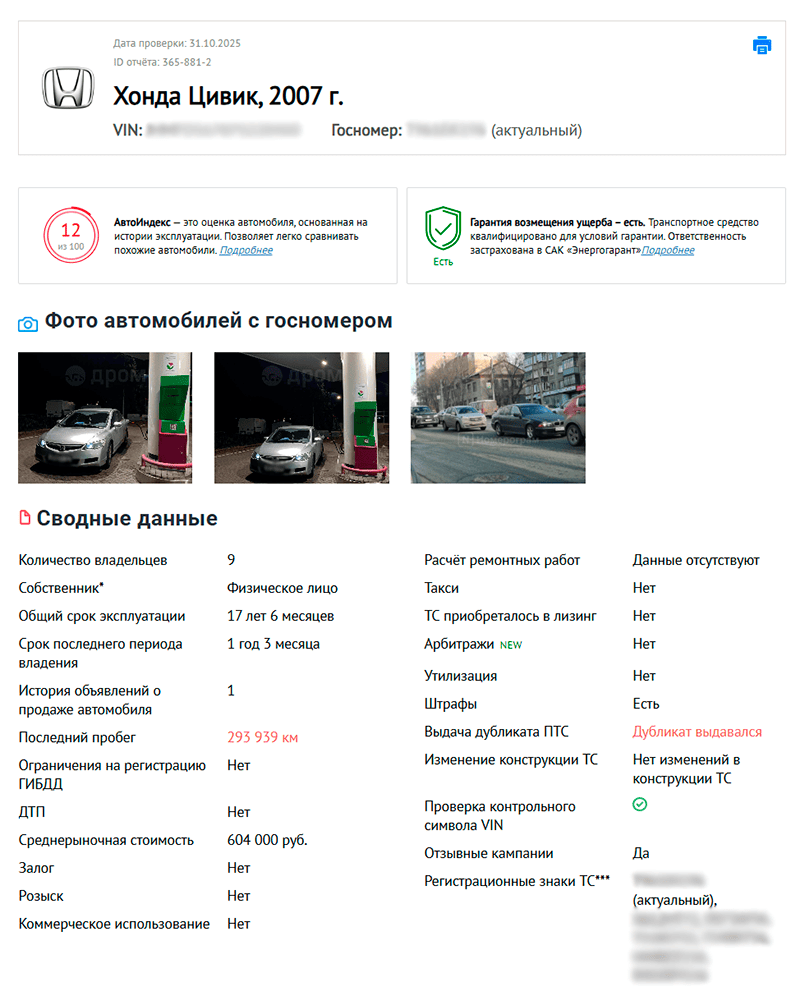
Task: Click the NEW badge next to Арбитражи
Action: [510, 644]
